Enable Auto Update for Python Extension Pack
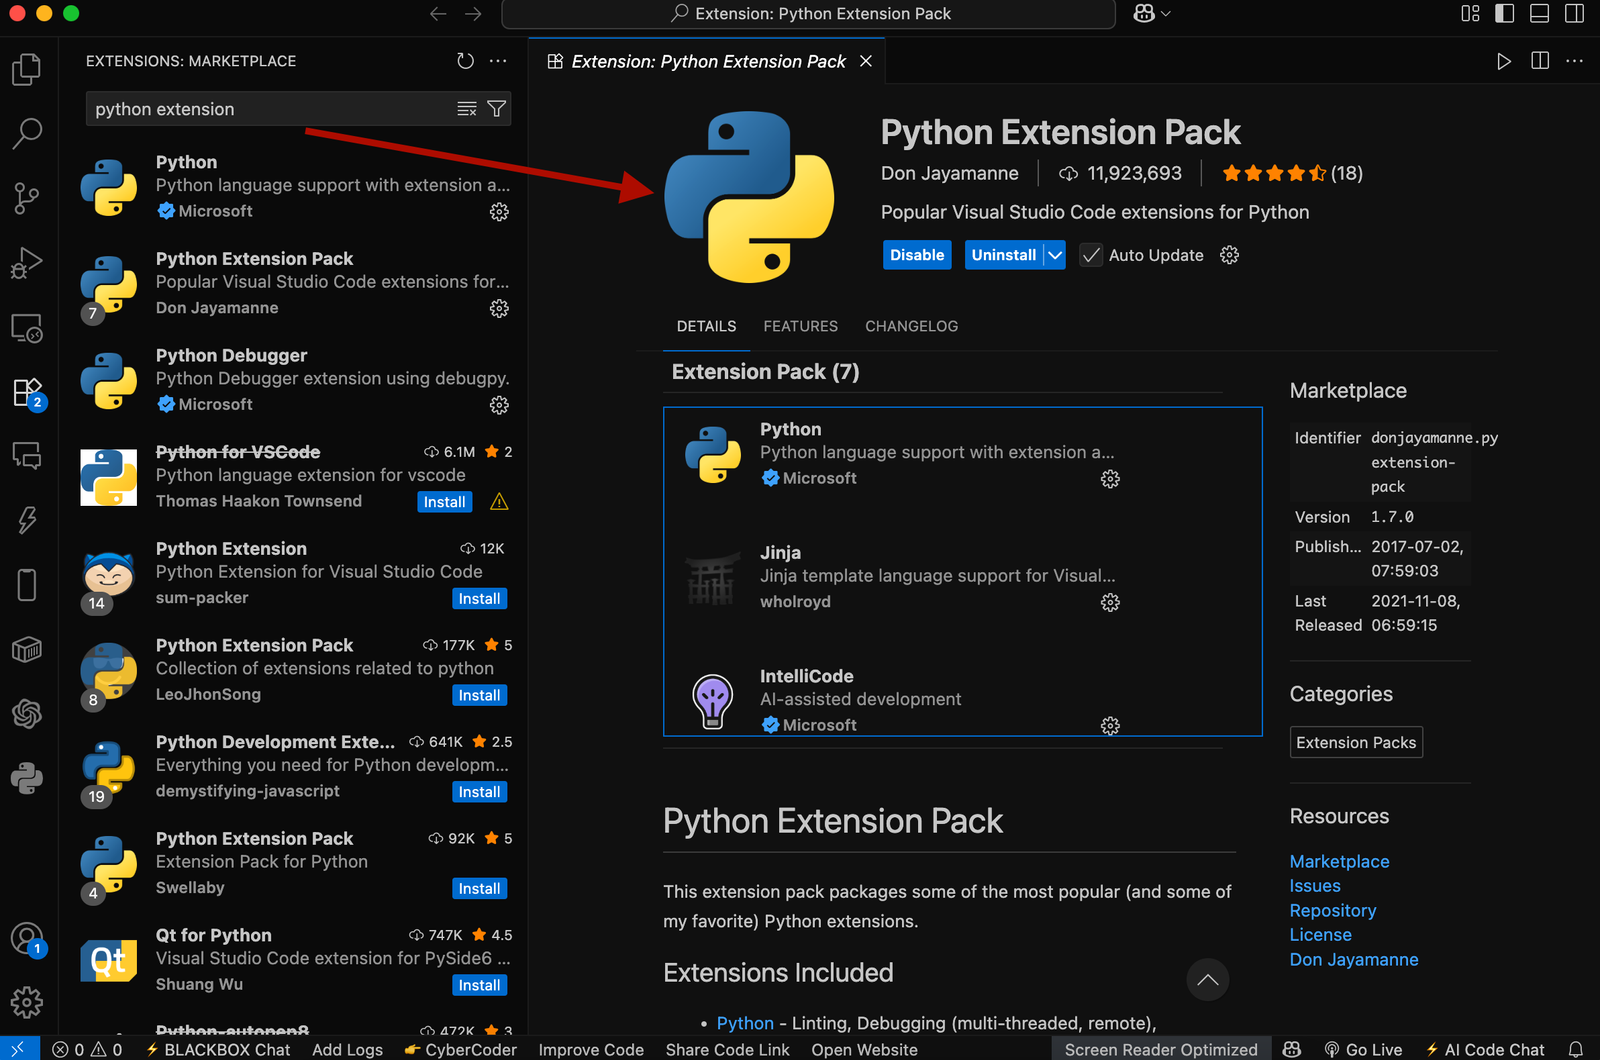 coord(1090,255)
